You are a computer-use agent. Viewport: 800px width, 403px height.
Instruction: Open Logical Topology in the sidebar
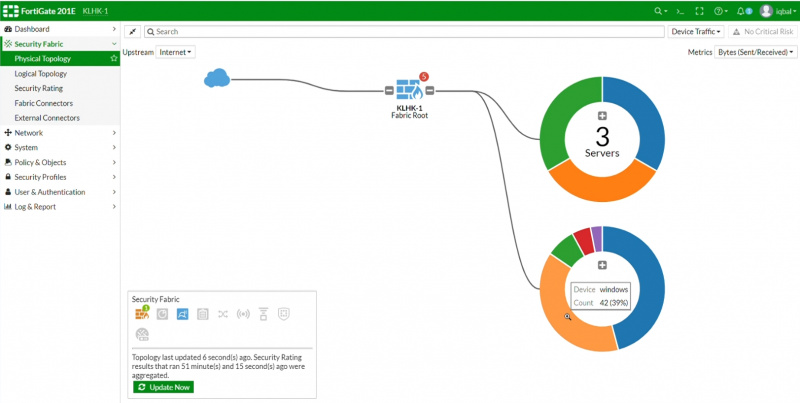pos(42,74)
